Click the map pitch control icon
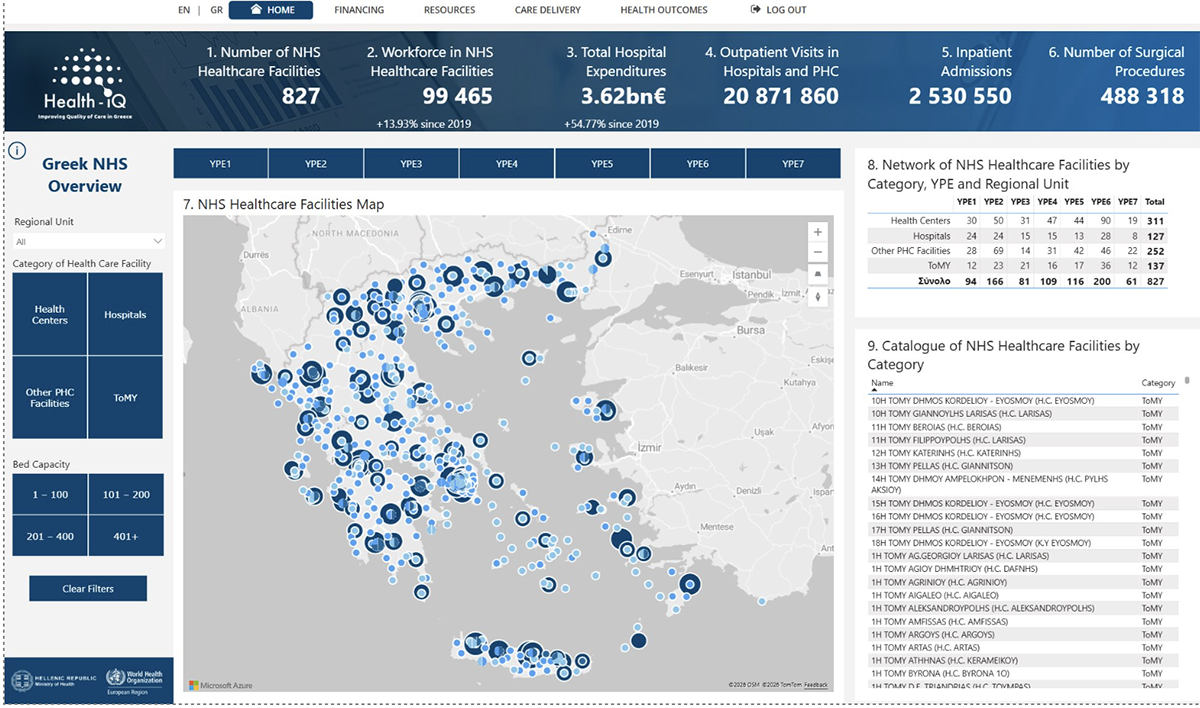 818,274
